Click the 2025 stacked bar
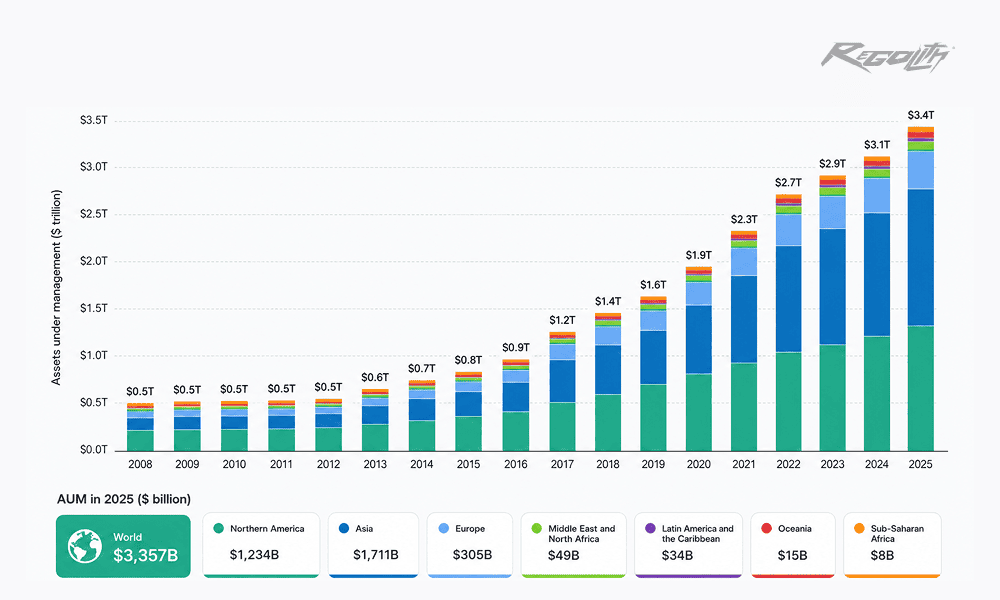This screenshot has height=600, width=1000. tap(920, 289)
